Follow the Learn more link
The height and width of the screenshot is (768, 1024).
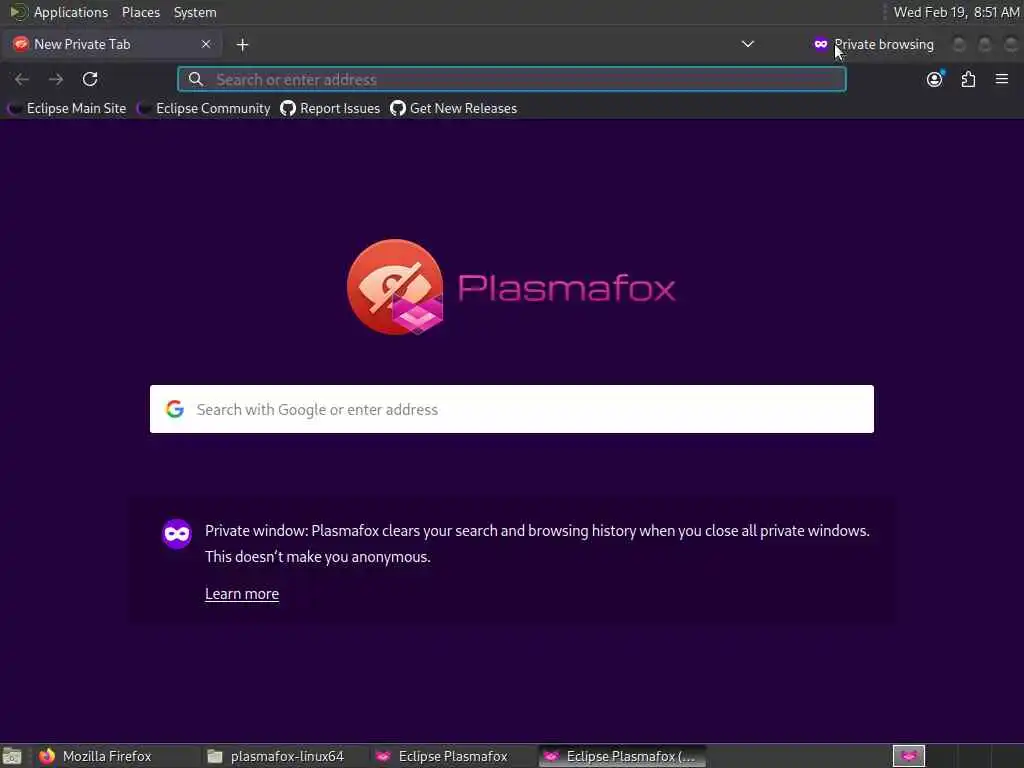click(x=242, y=594)
